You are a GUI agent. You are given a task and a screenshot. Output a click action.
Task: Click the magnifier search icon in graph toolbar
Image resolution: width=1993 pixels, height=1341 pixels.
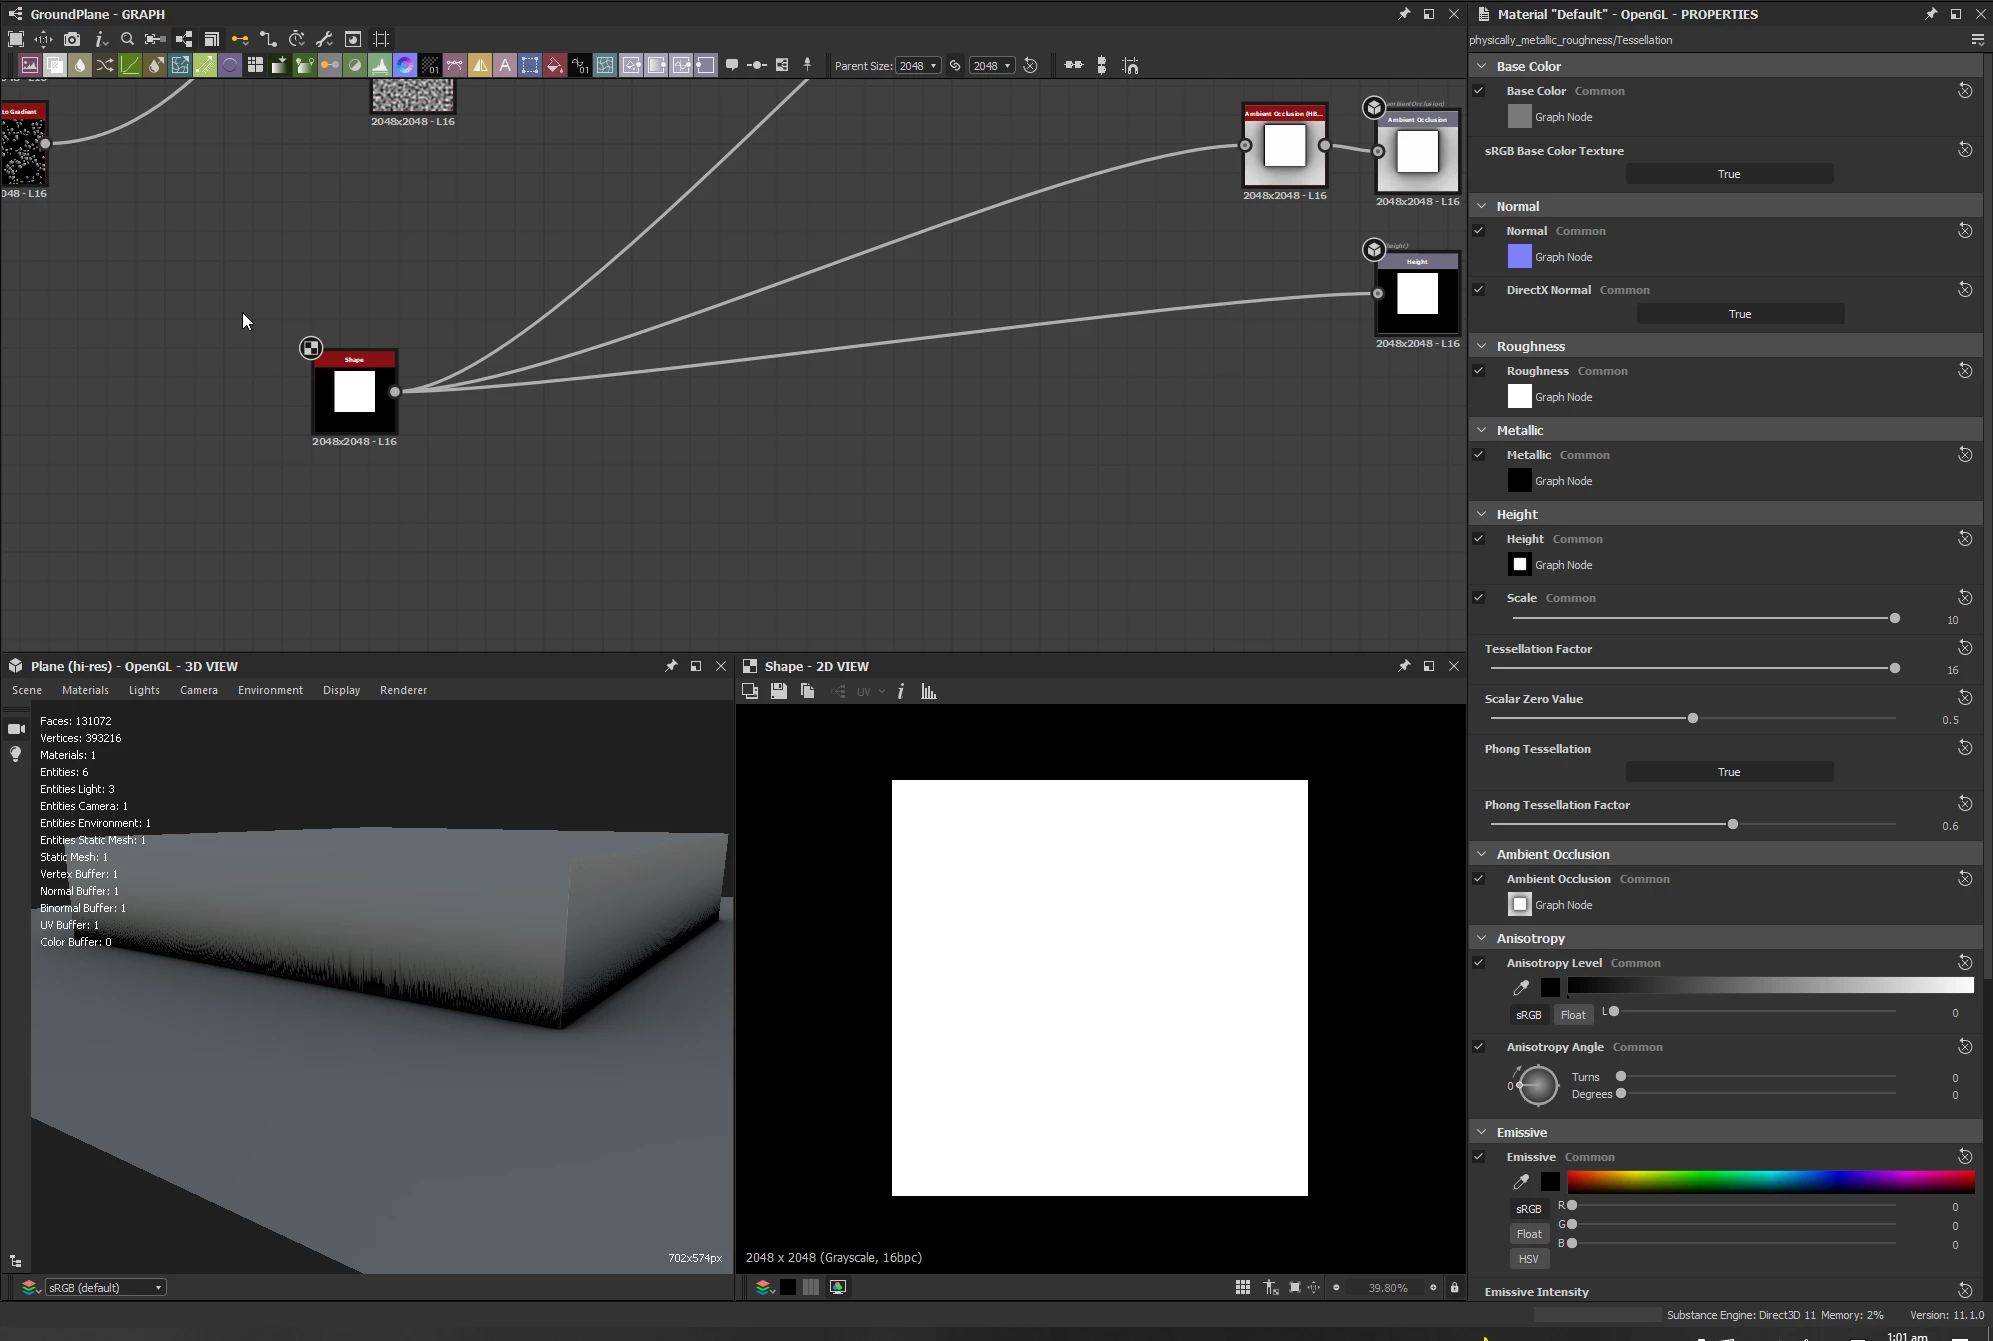coord(127,39)
